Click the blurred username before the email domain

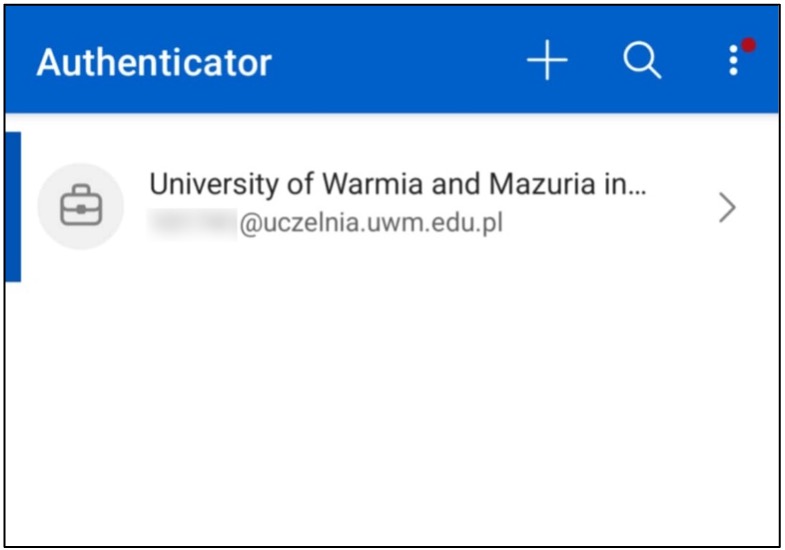click(x=192, y=223)
